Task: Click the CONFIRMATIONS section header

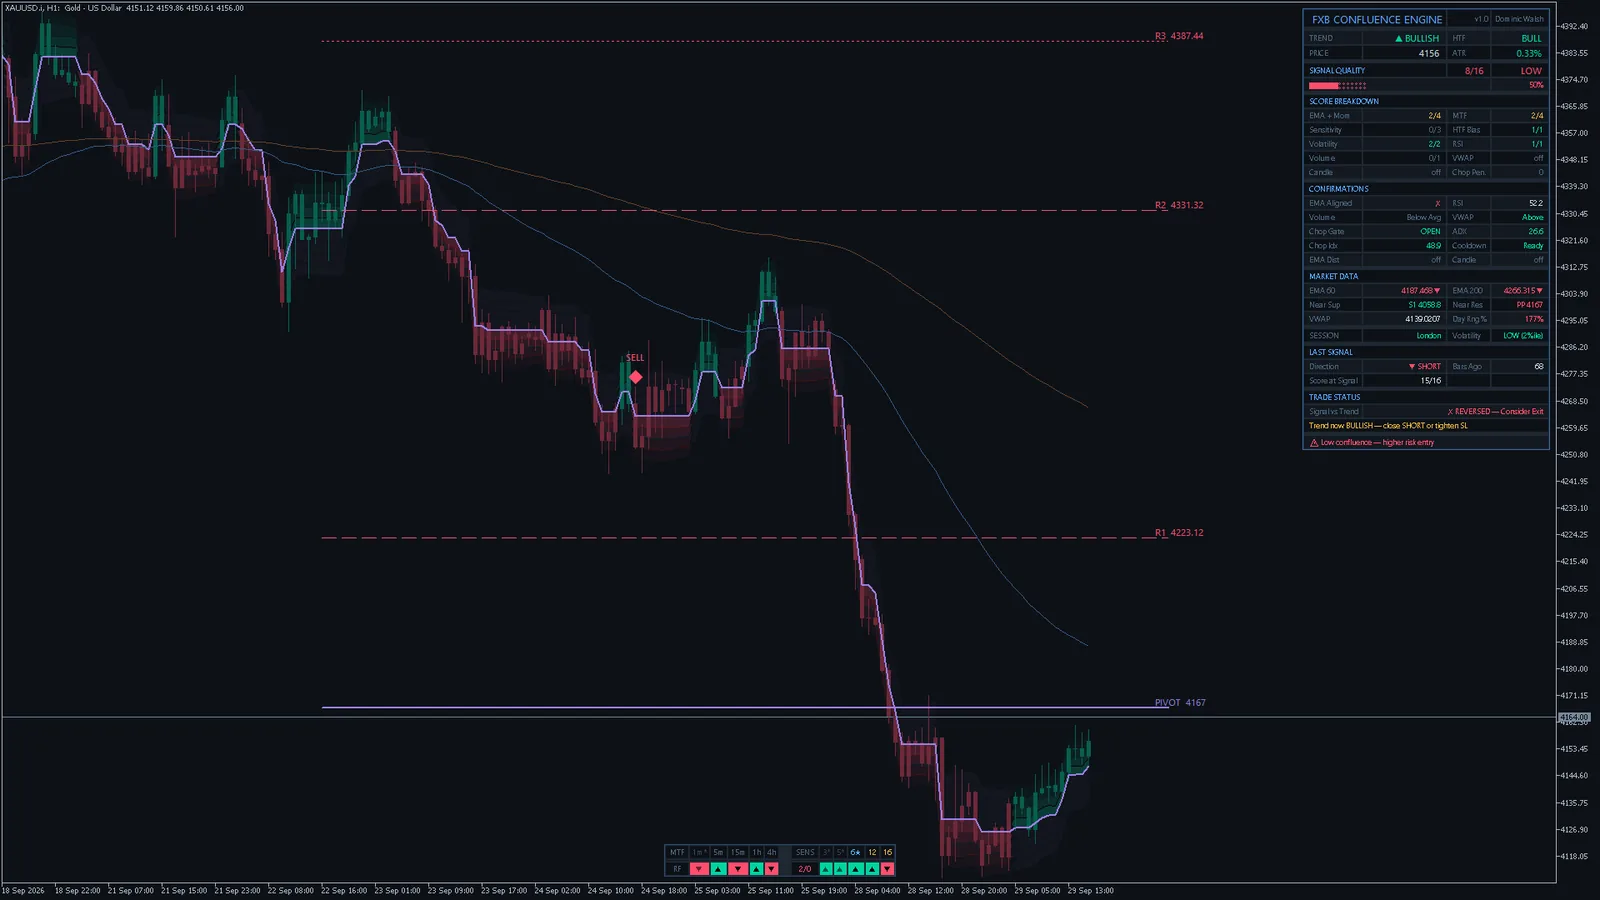Action: (x=1339, y=189)
